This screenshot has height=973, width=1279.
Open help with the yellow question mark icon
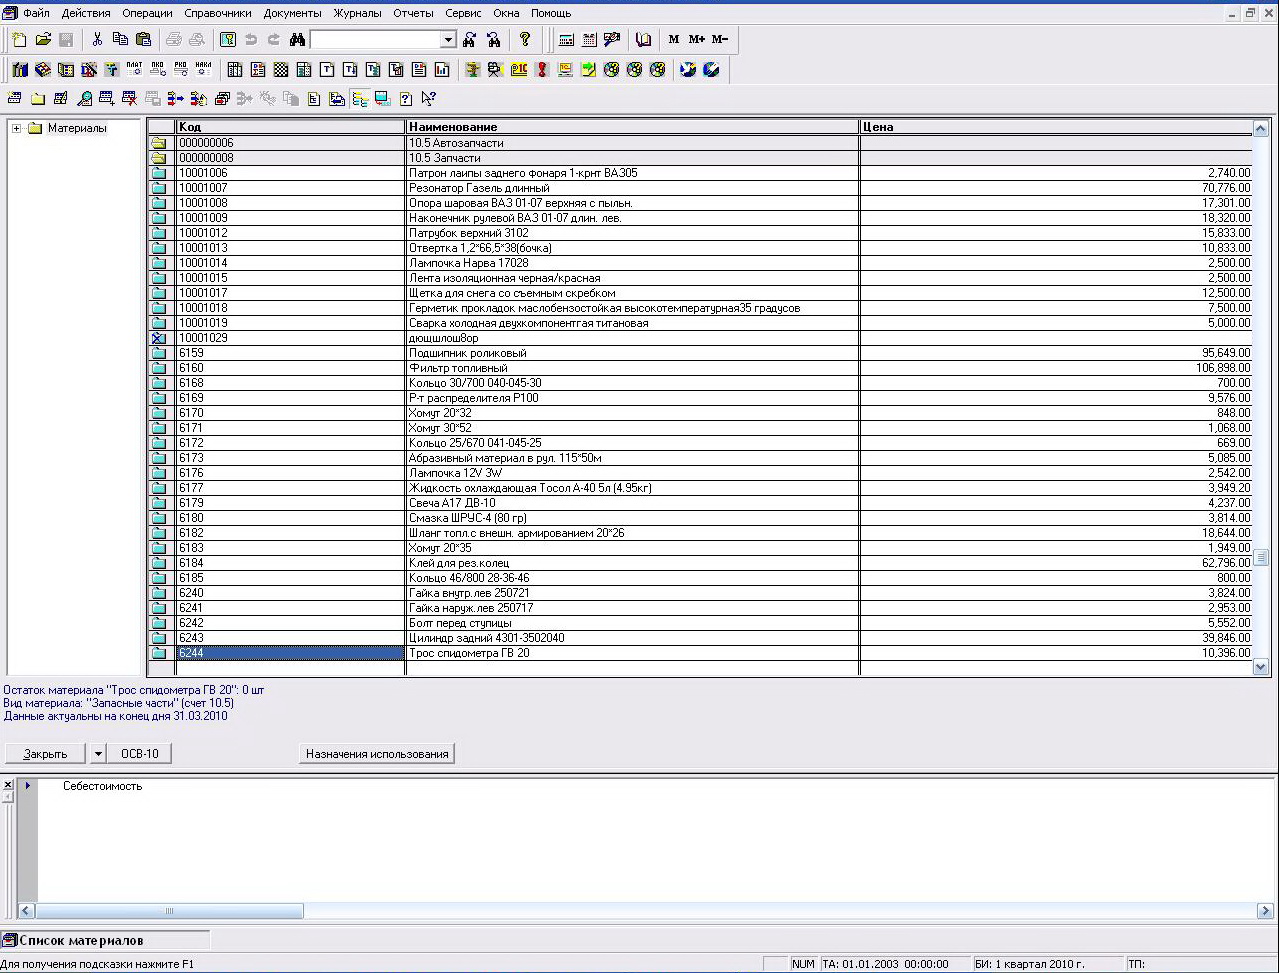(x=525, y=40)
